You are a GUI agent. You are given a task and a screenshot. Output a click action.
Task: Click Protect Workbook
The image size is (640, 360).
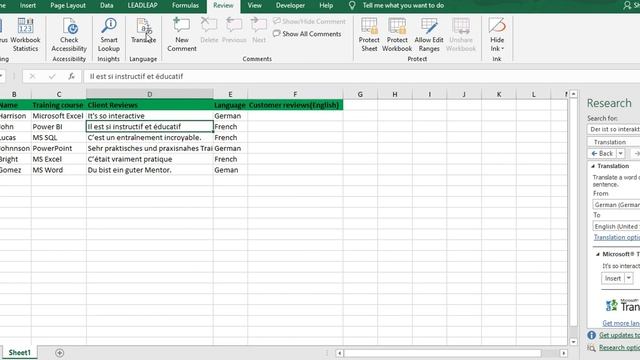[397, 35]
